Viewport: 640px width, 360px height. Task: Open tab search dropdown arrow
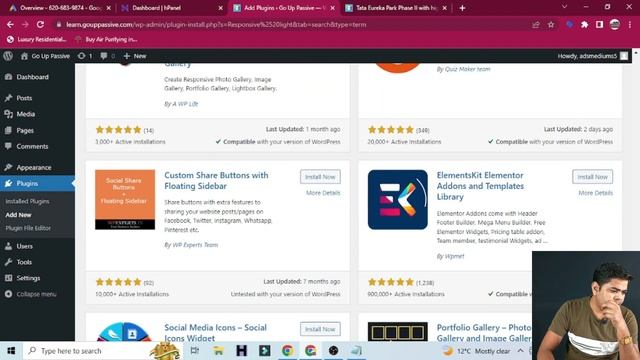coord(564,7)
